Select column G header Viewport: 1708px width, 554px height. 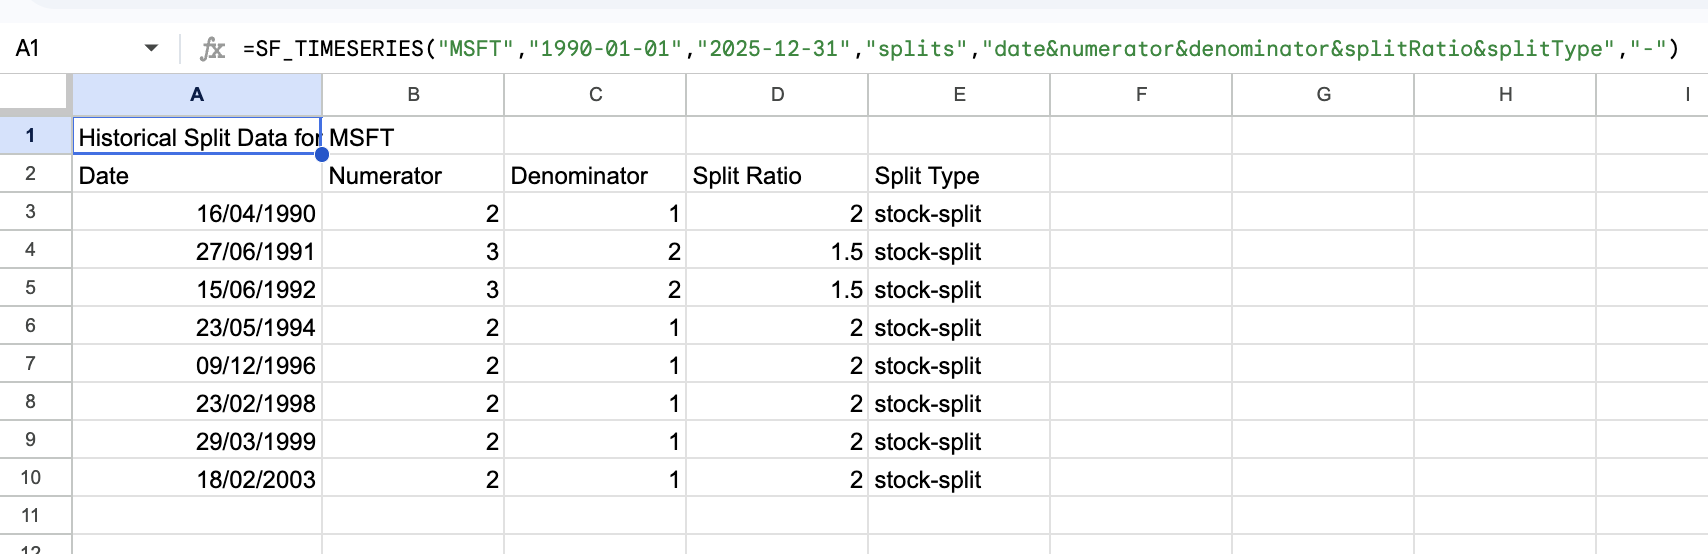click(1323, 95)
